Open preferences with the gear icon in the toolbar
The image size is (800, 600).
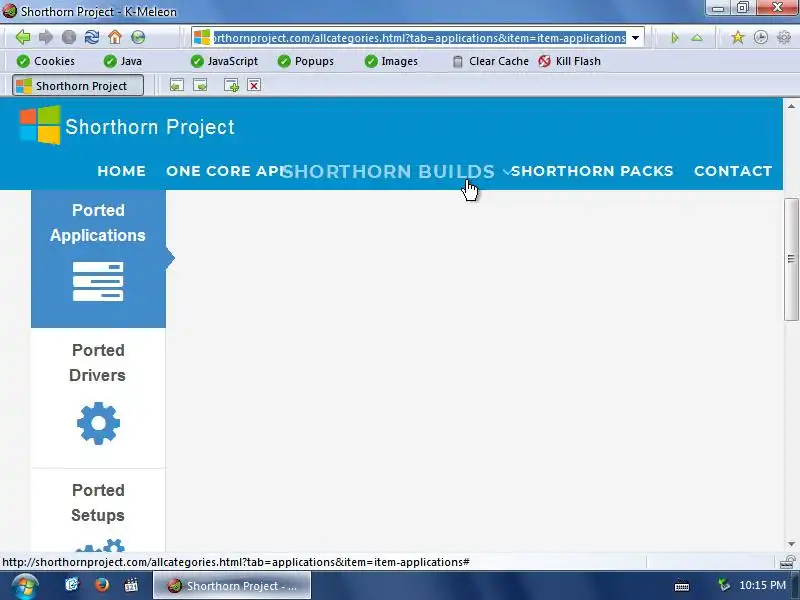[784, 37]
